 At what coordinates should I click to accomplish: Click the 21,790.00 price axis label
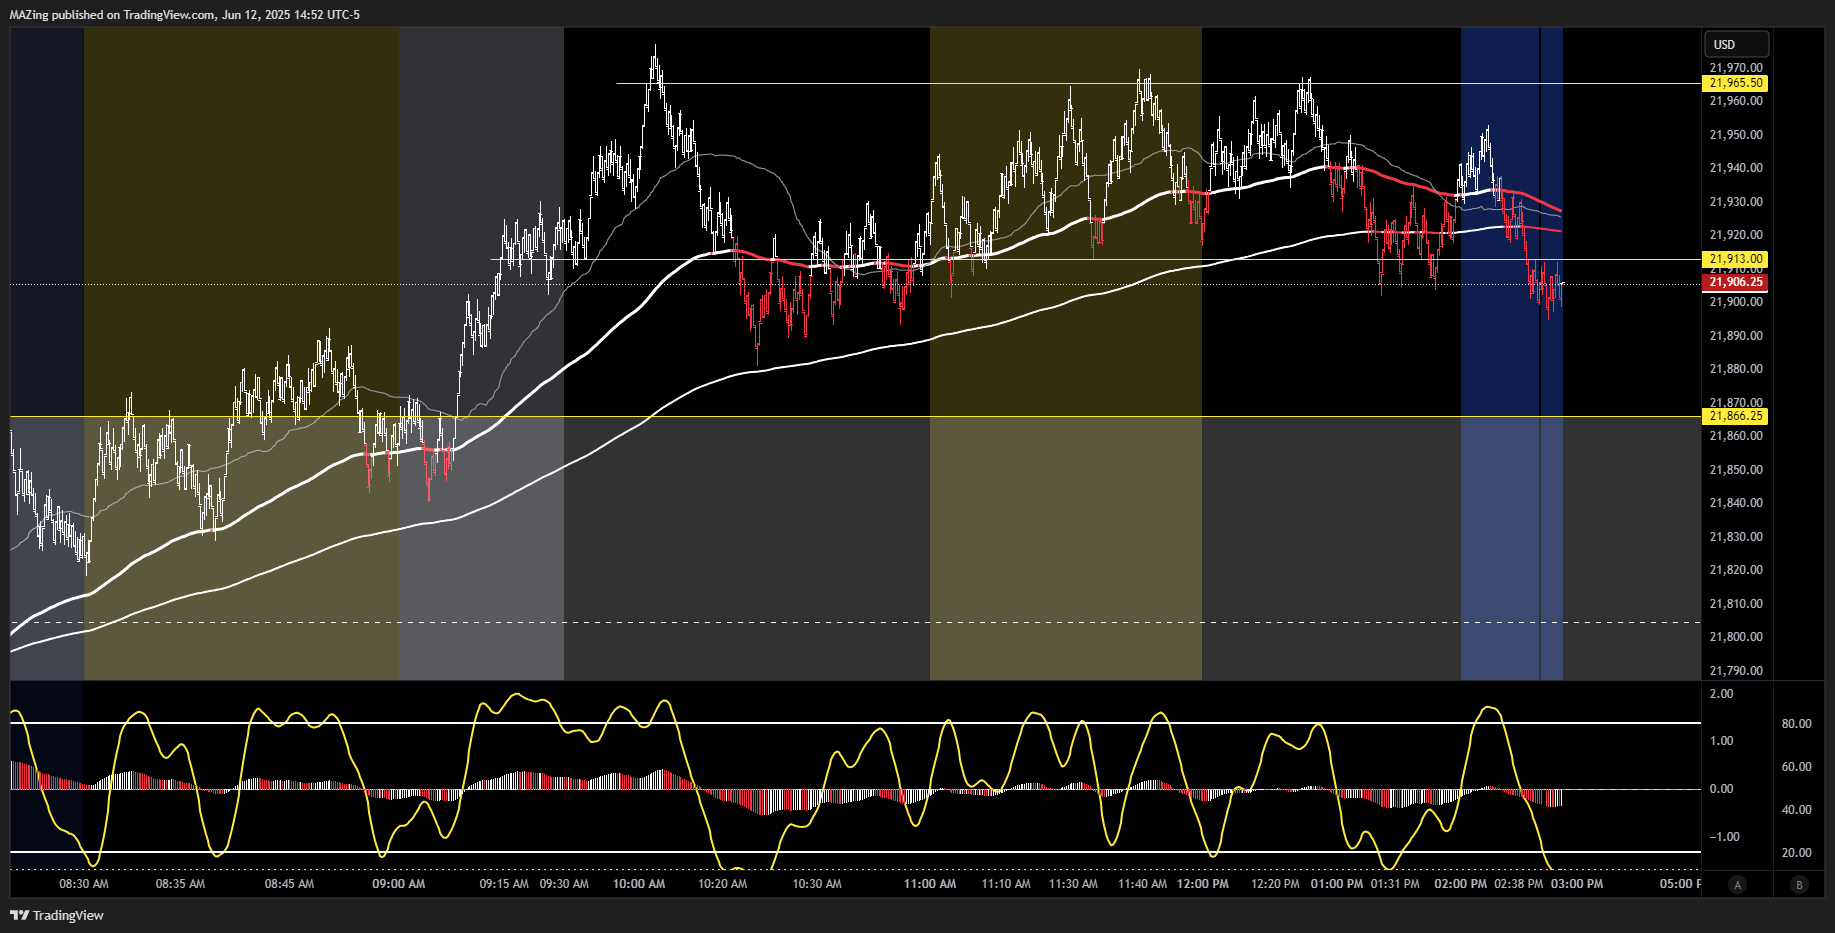[x=1736, y=671]
